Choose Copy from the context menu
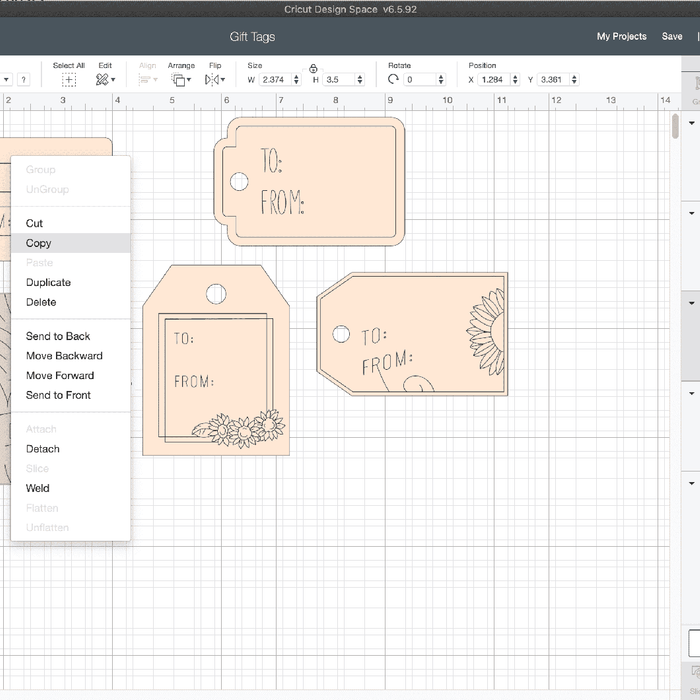The image size is (700, 700). pyautogui.click(x=39, y=243)
